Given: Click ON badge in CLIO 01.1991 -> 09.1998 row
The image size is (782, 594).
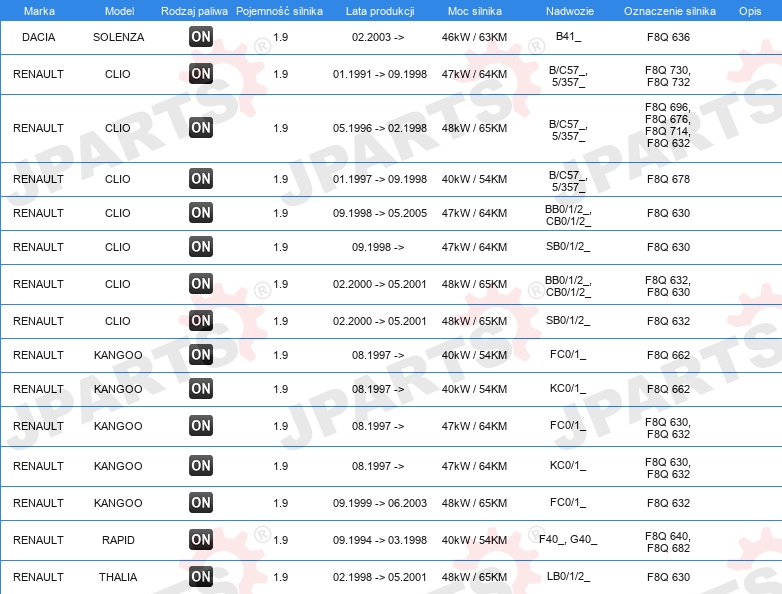Looking at the screenshot, I should pos(201,73).
